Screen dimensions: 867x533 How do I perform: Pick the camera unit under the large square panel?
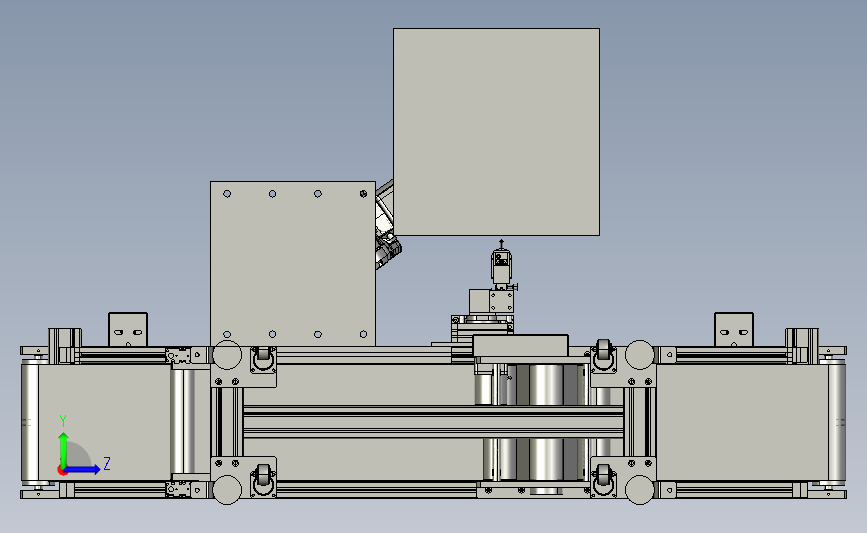502,265
